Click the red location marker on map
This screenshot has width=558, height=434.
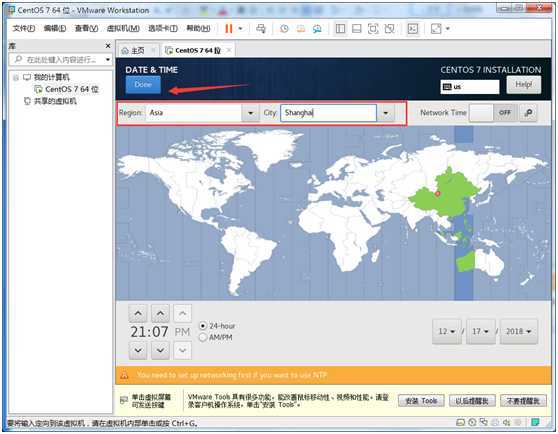coord(438,194)
